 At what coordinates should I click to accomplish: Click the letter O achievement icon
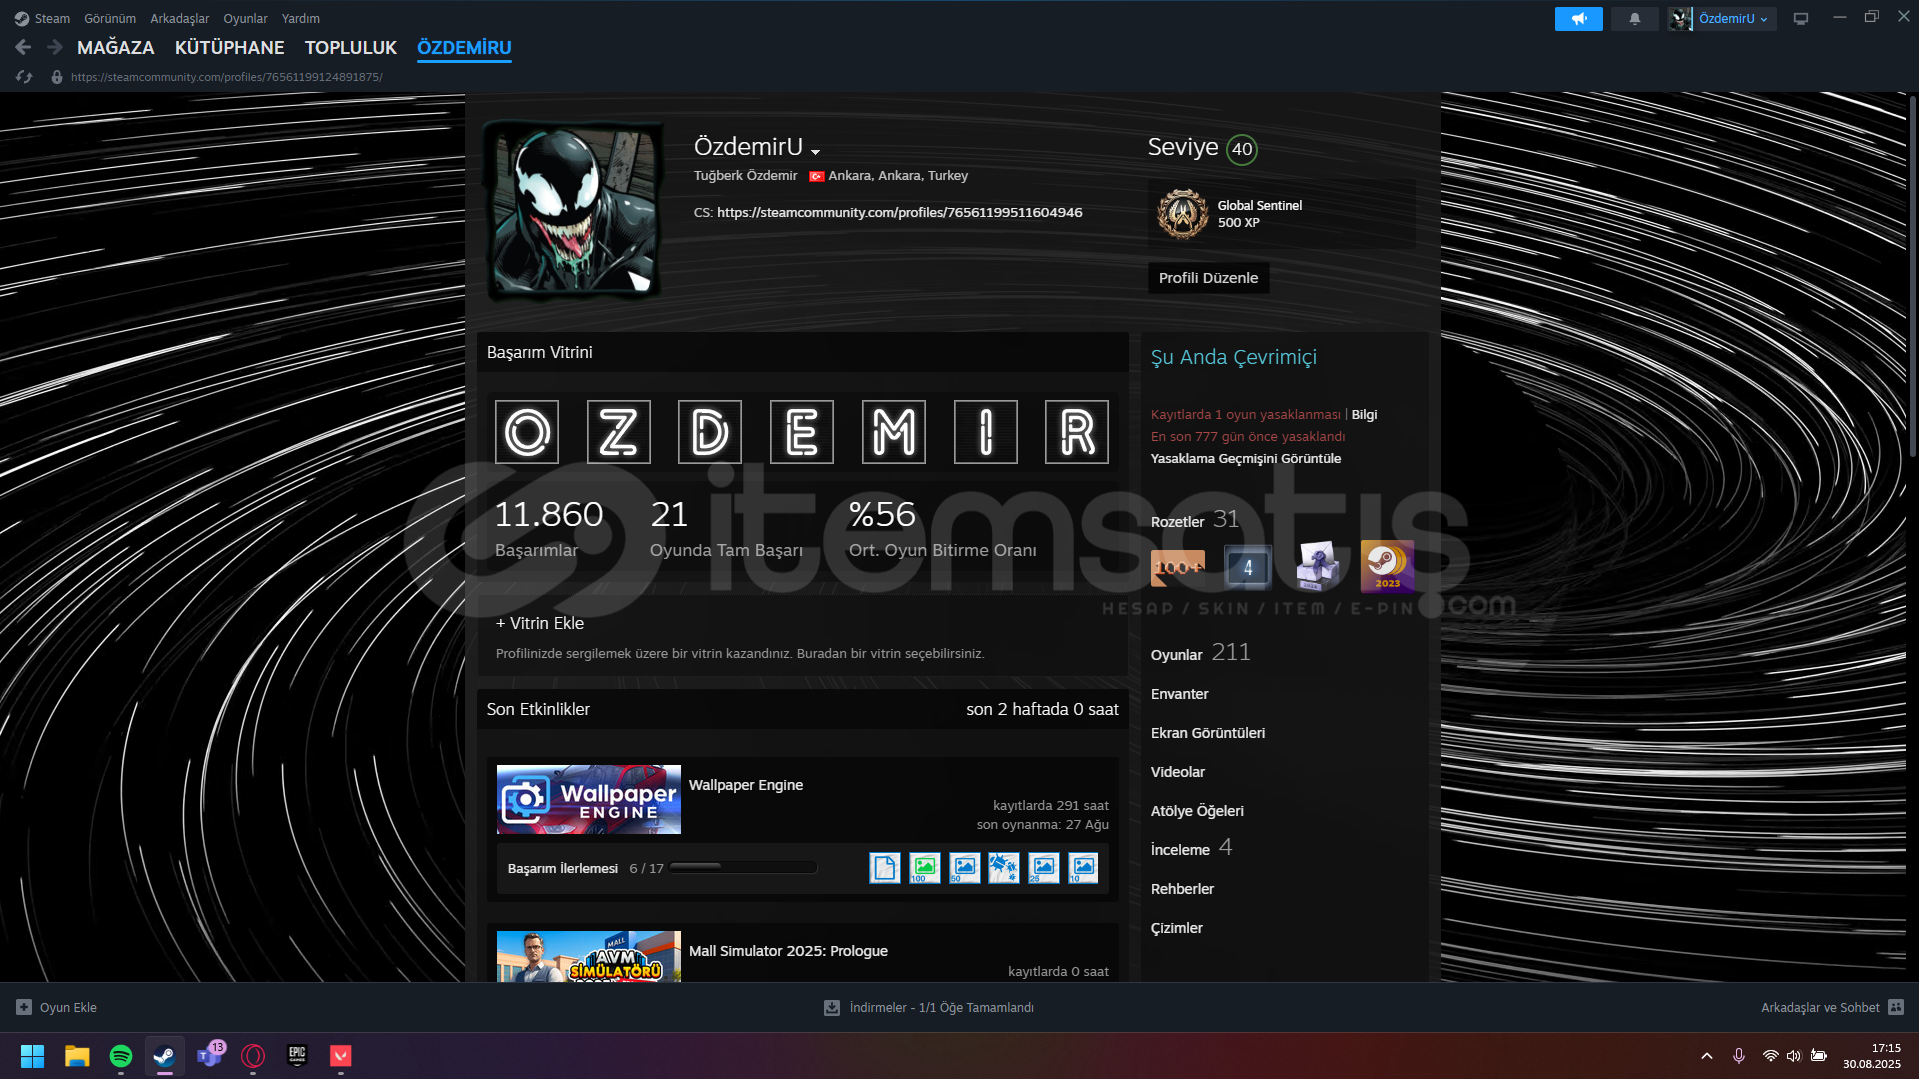527,432
